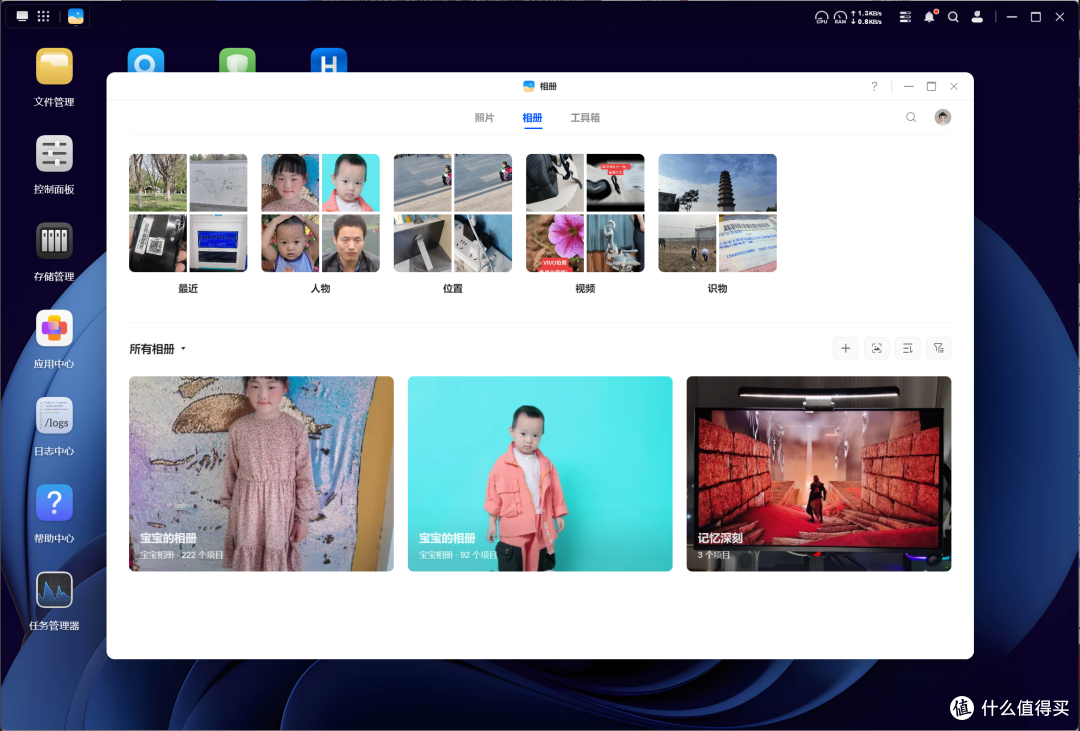This screenshot has height=731, width=1080.
Task: Open the user account icon in top bar
Action: (x=977, y=17)
